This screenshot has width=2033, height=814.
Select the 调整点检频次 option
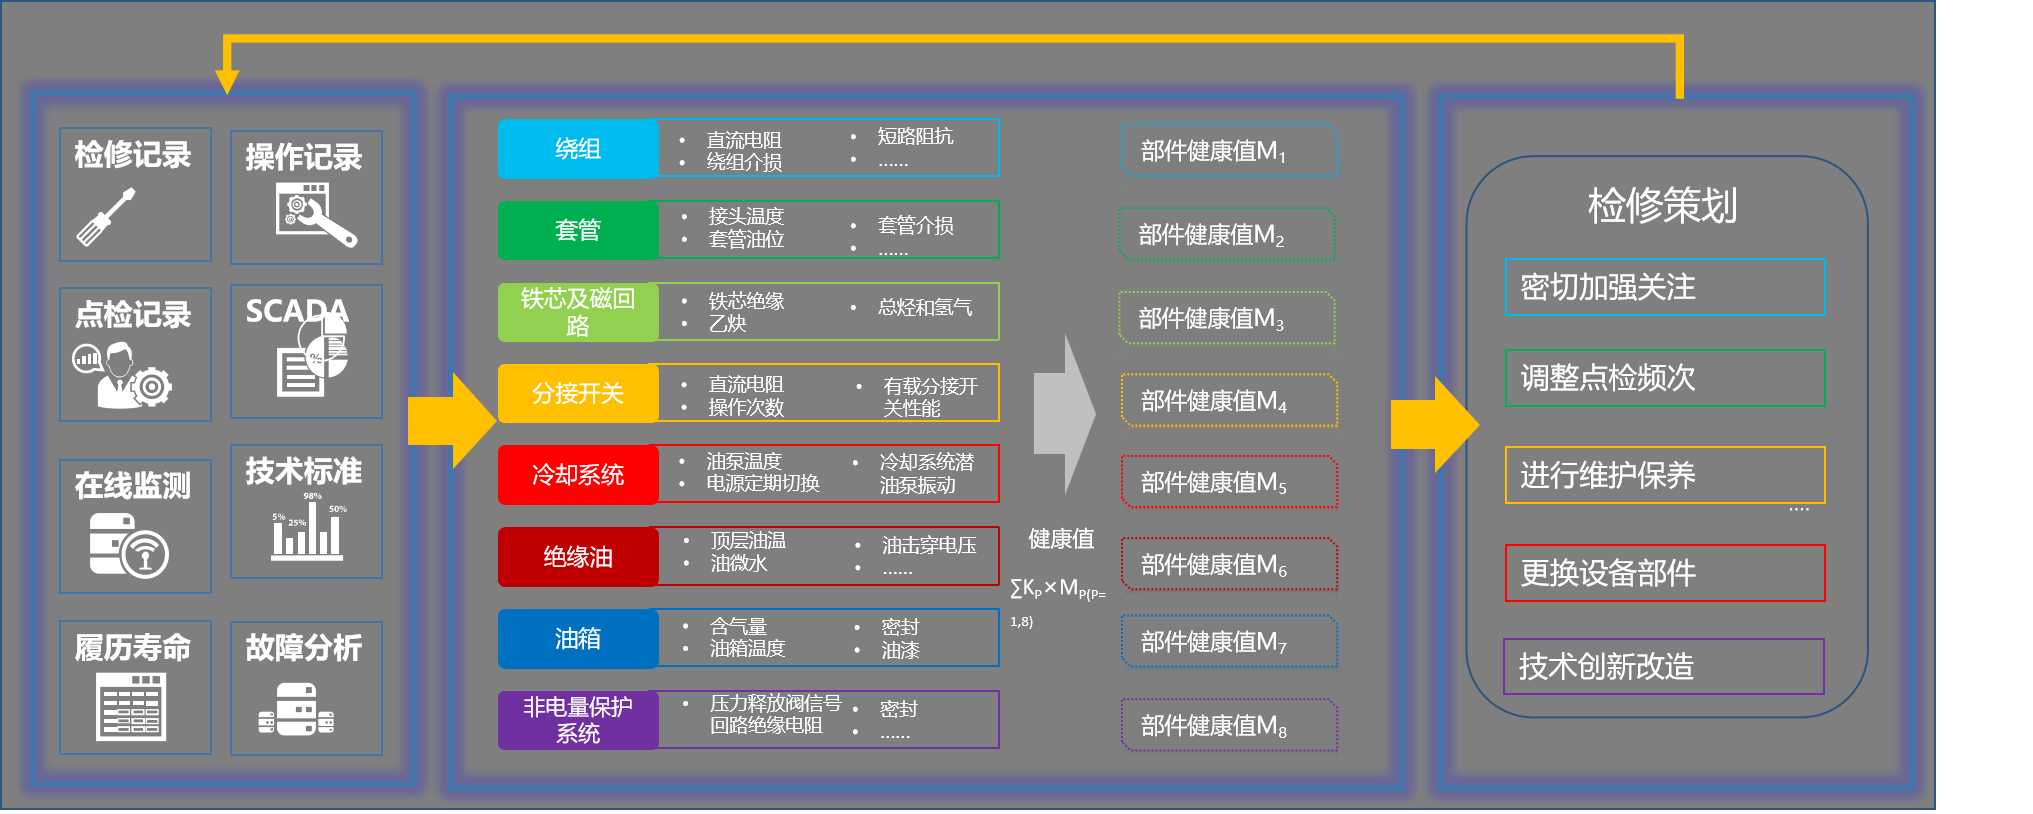click(1664, 378)
